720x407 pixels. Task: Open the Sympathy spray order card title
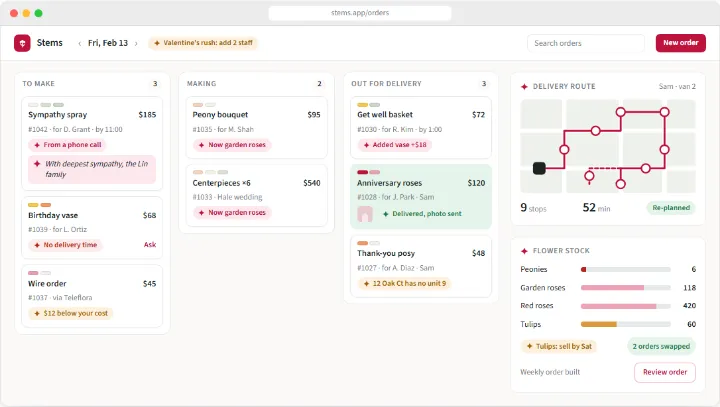coord(57,115)
